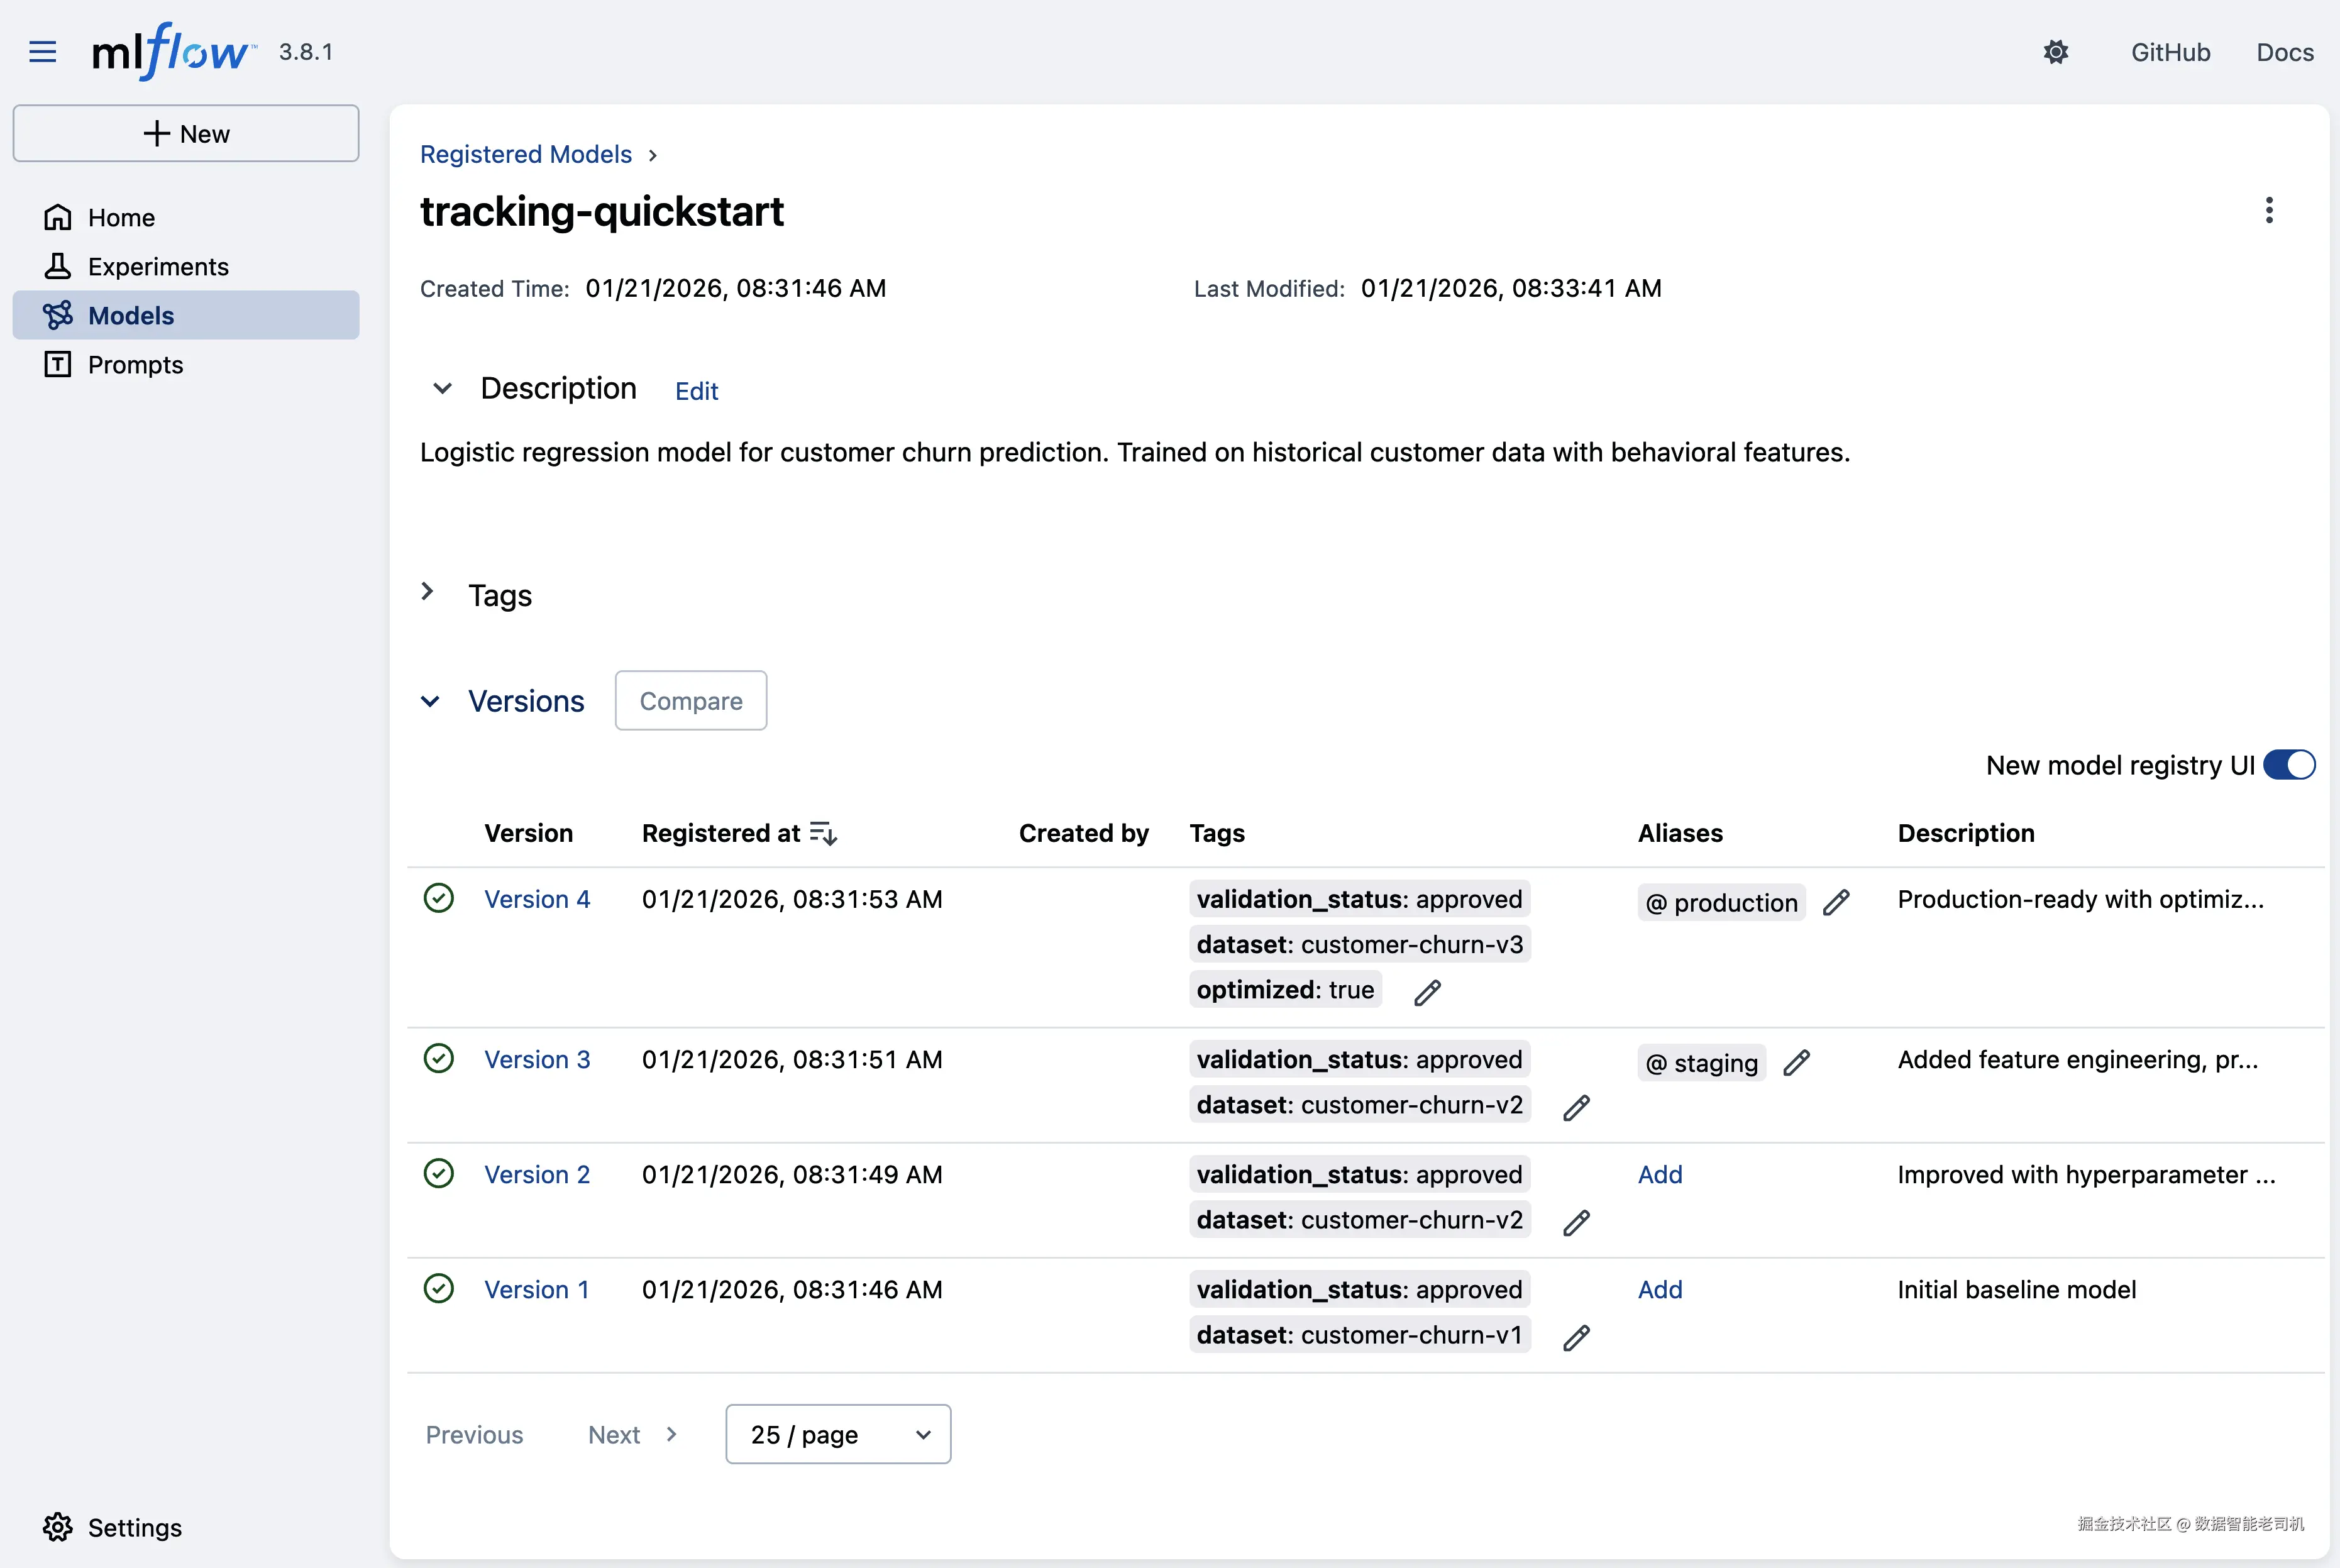This screenshot has height=1568, width=2340.
Task: Click the hamburger menu icon
Action: pyautogui.click(x=42, y=52)
